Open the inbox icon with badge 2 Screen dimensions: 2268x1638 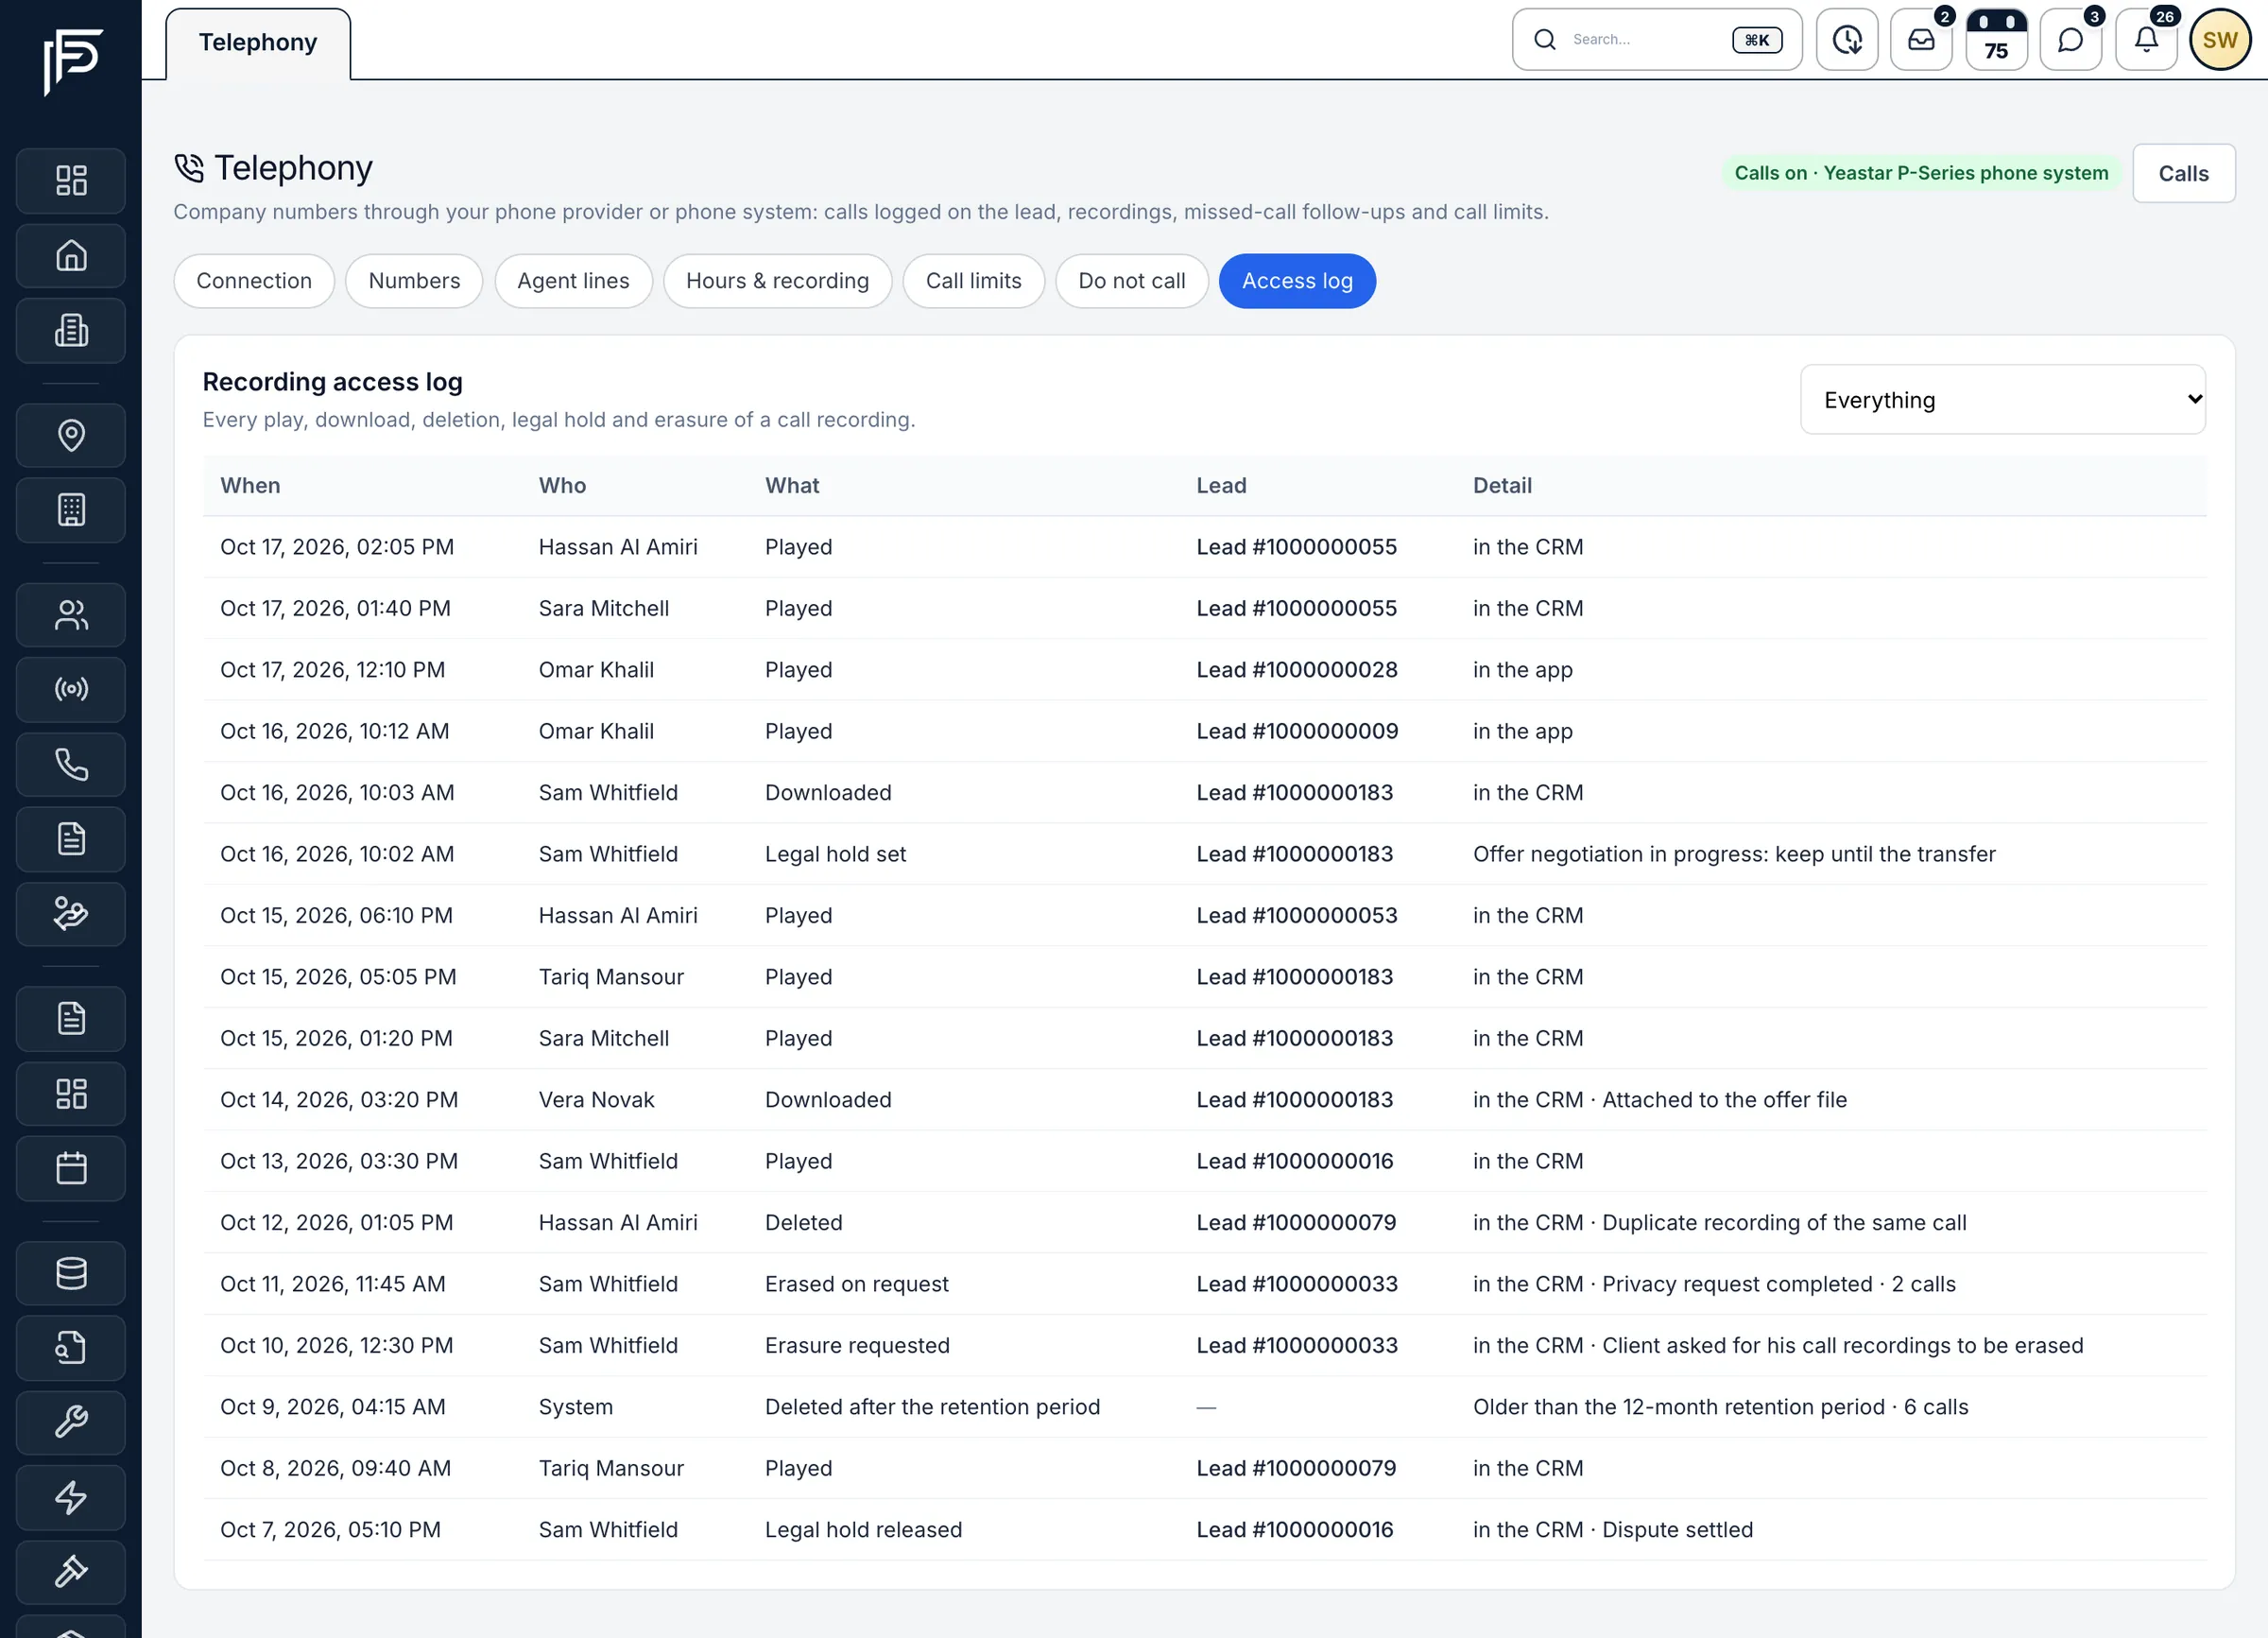[1921, 40]
